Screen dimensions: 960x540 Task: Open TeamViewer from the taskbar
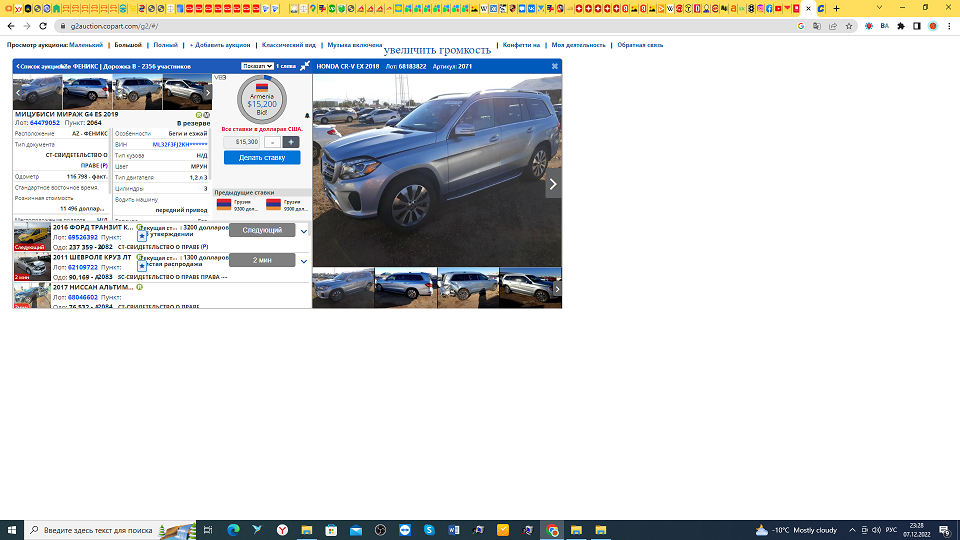click(405, 530)
